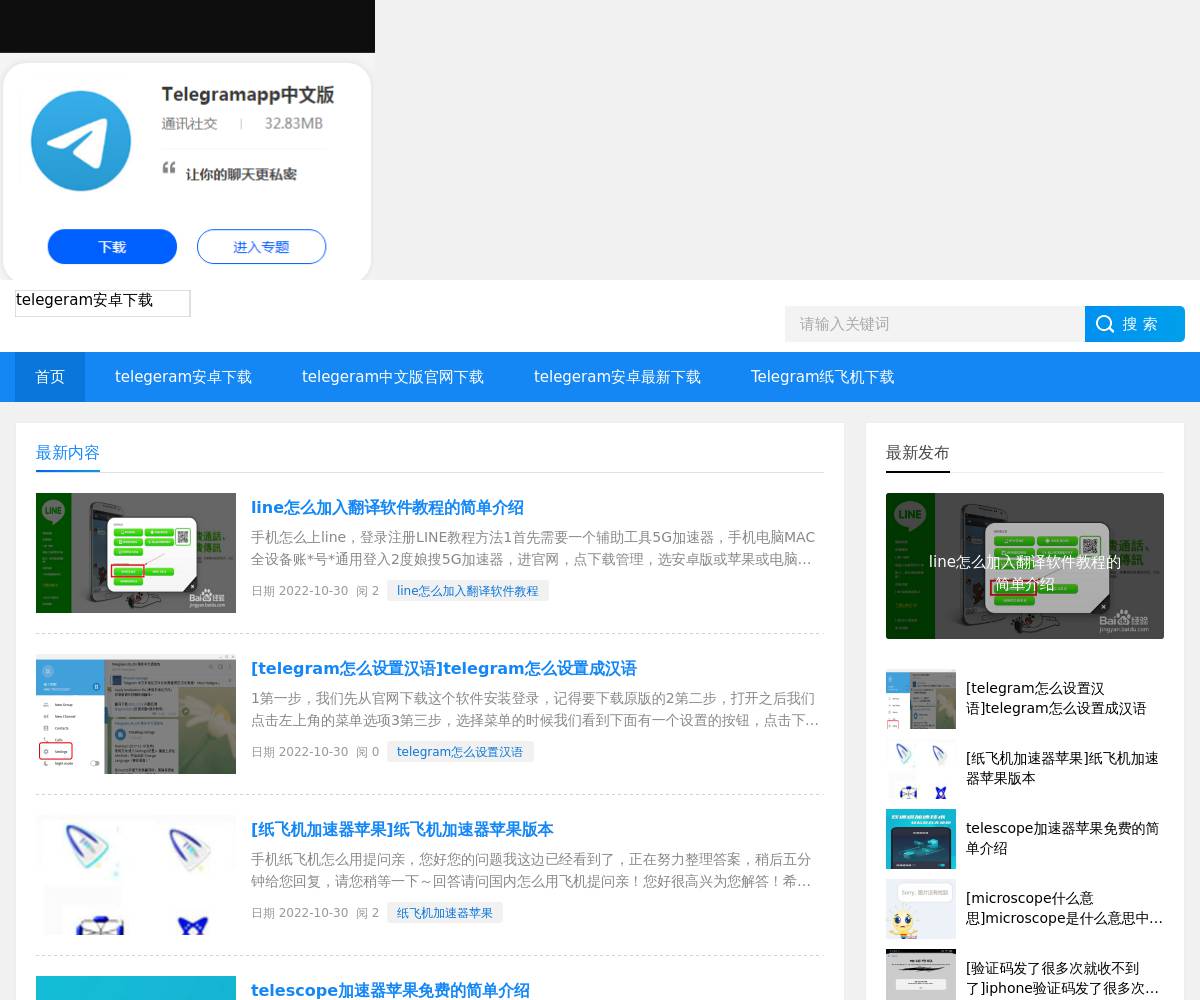This screenshot has width=1200, height=1000.
Task: Open article title telegram怎么设置成汉语 in 最新内容
Action: (x=444, y=669)
